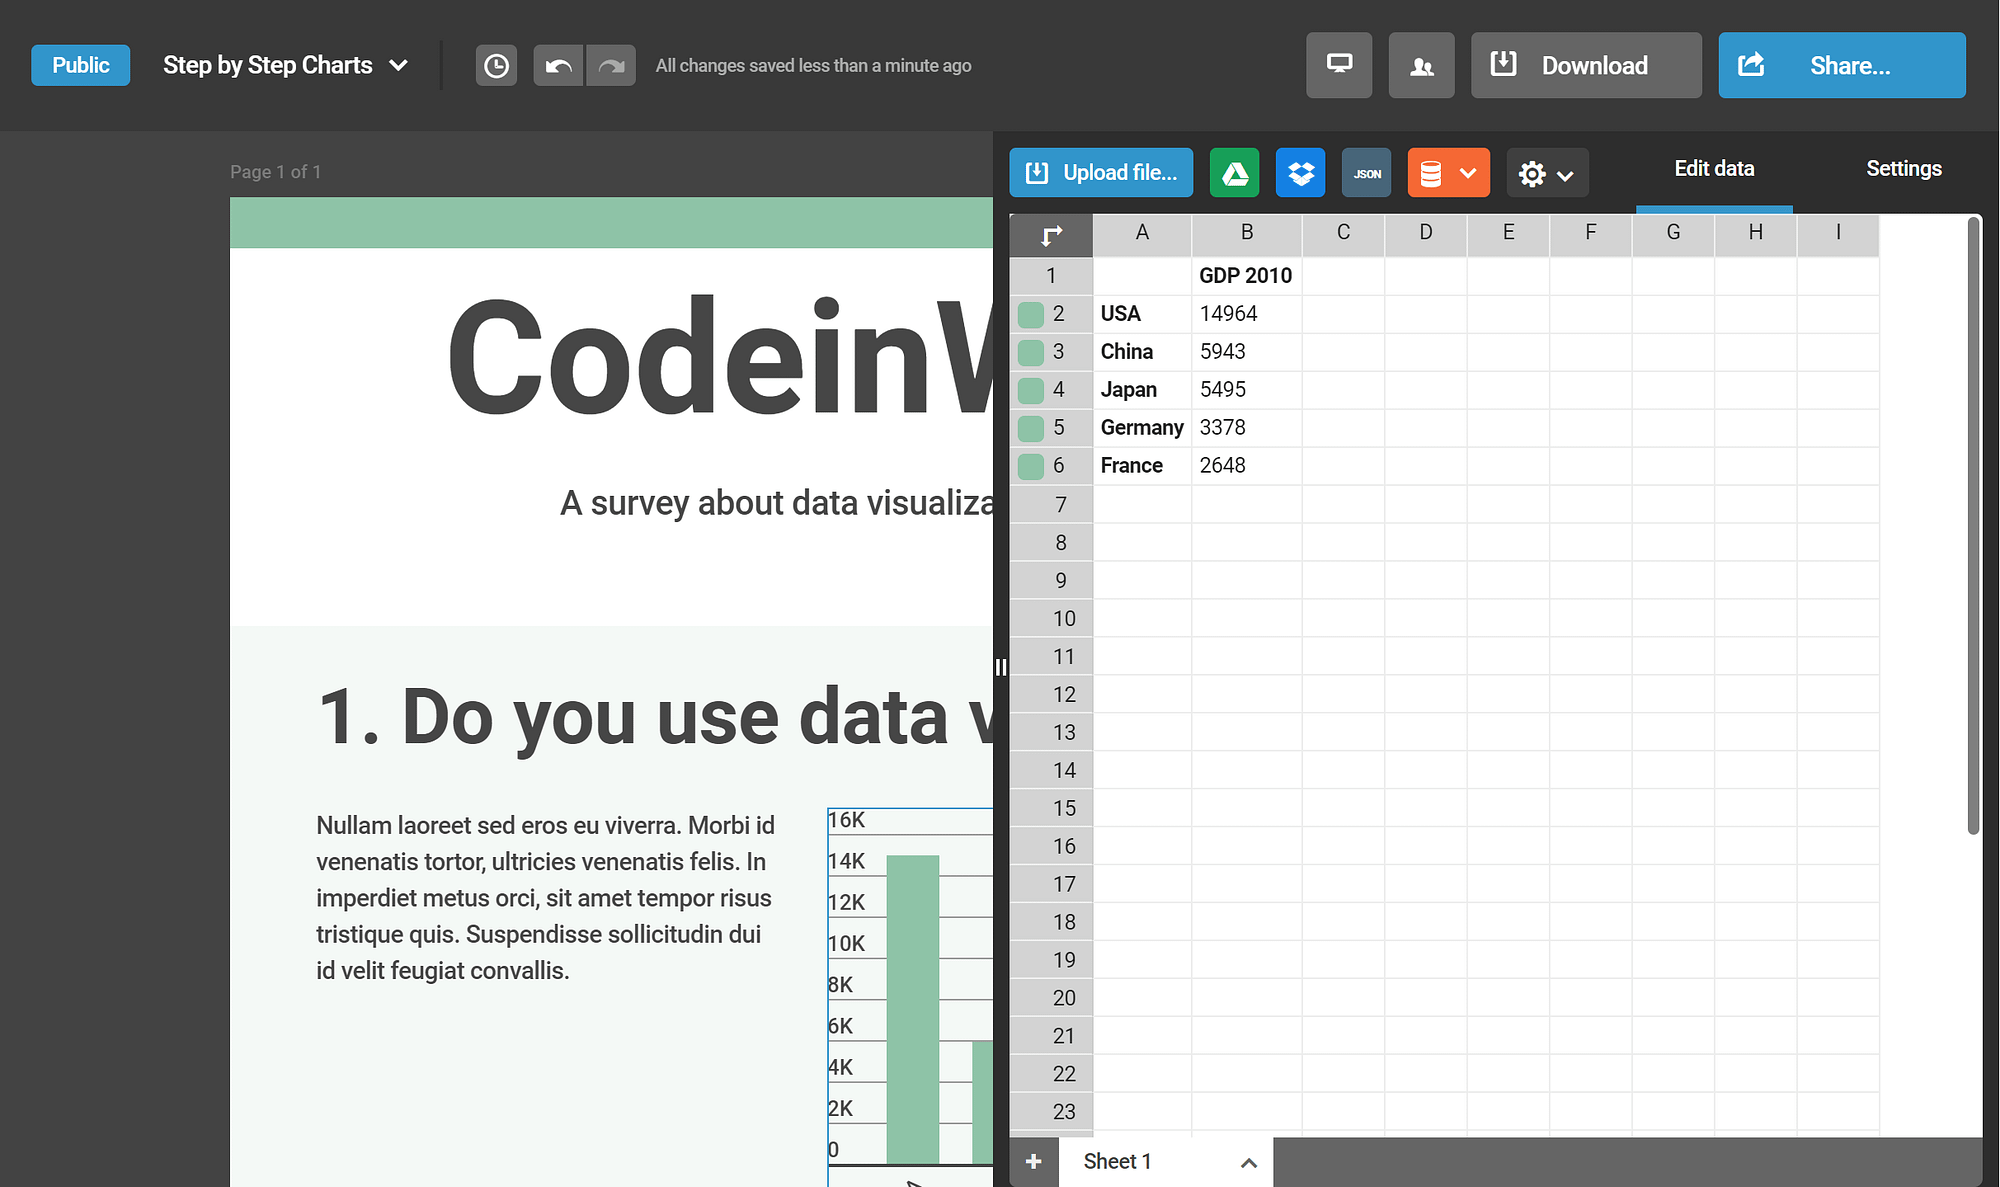Screen dimensions: 2000x1187
Task: Click the 3378 value cell
Action: pos(1247,428)
